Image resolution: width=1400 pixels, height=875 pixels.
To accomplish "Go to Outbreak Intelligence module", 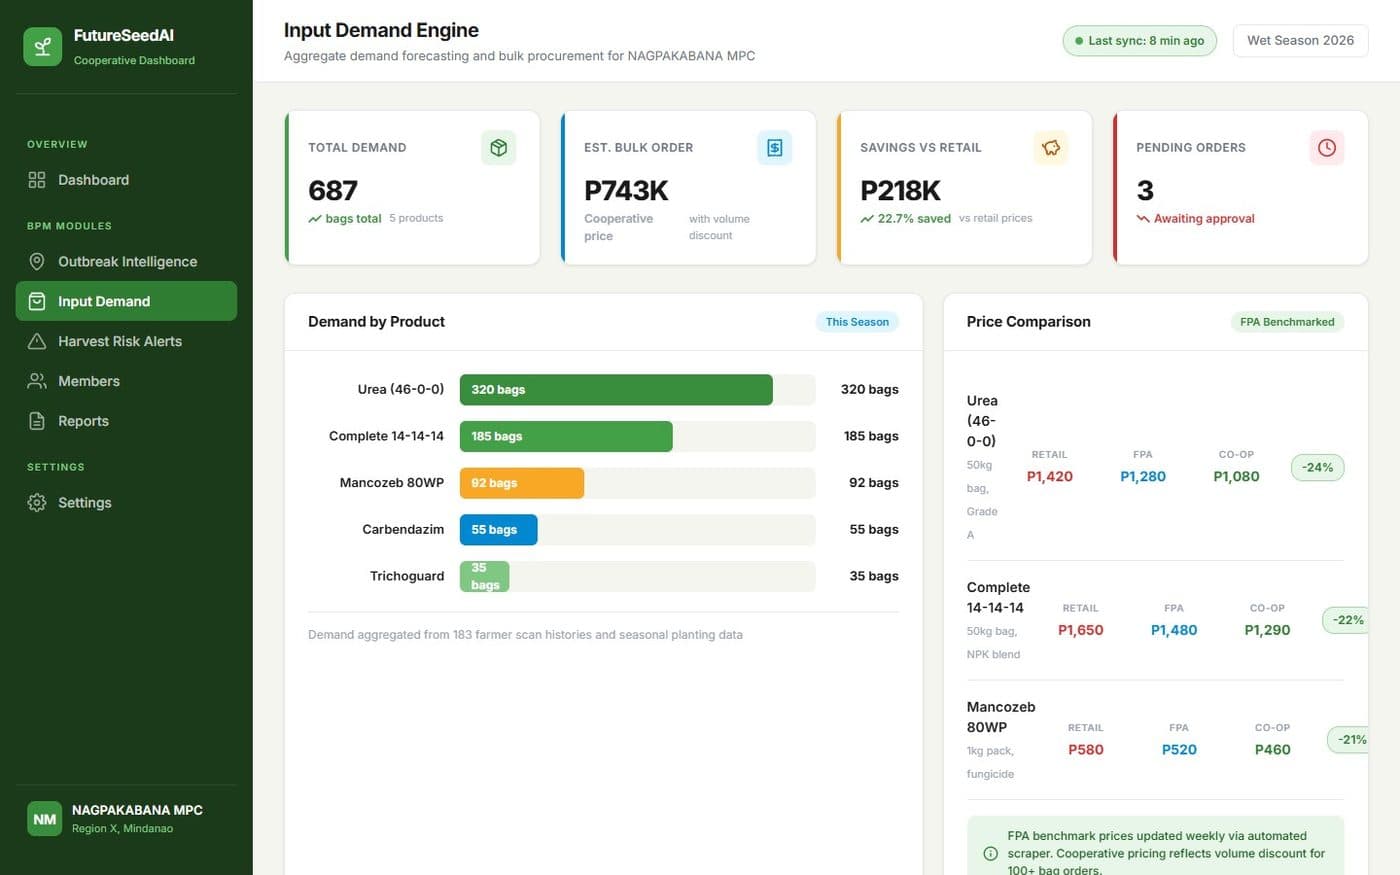I will 126,262.
